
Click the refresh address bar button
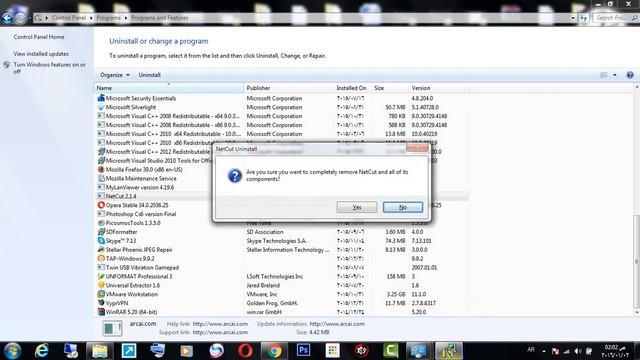click(x=584, y=18)
